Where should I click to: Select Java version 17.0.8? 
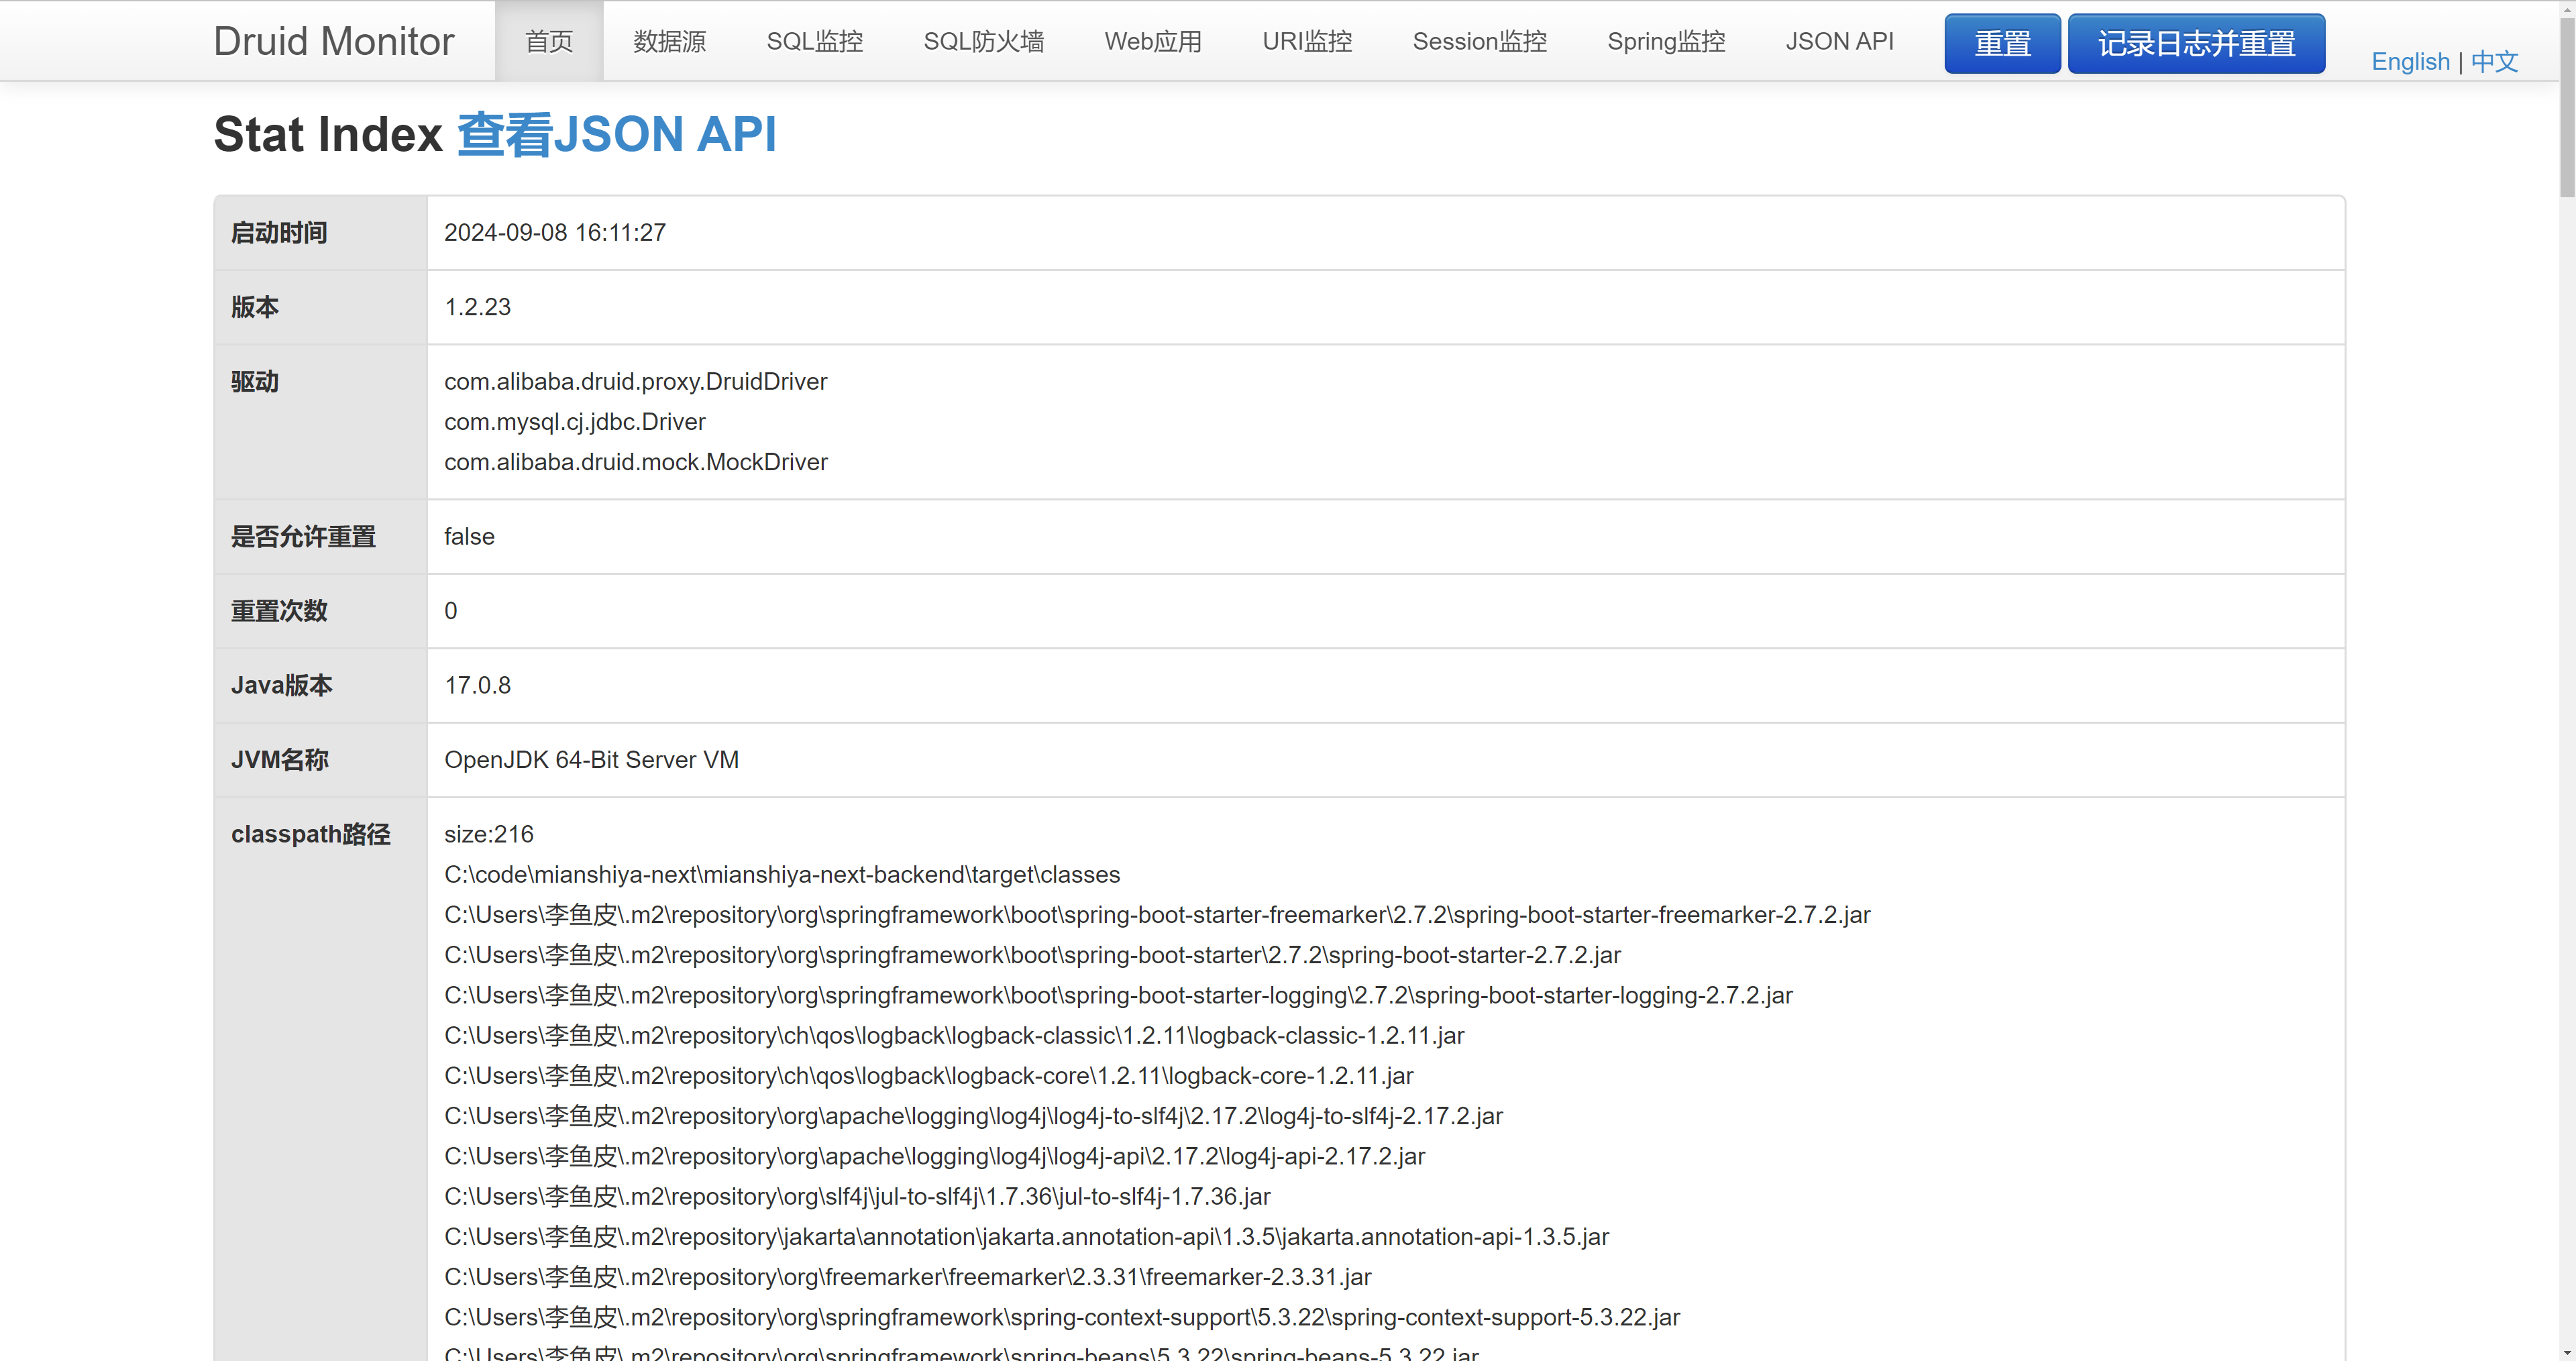pyautogui.click(x=477, y=685)
